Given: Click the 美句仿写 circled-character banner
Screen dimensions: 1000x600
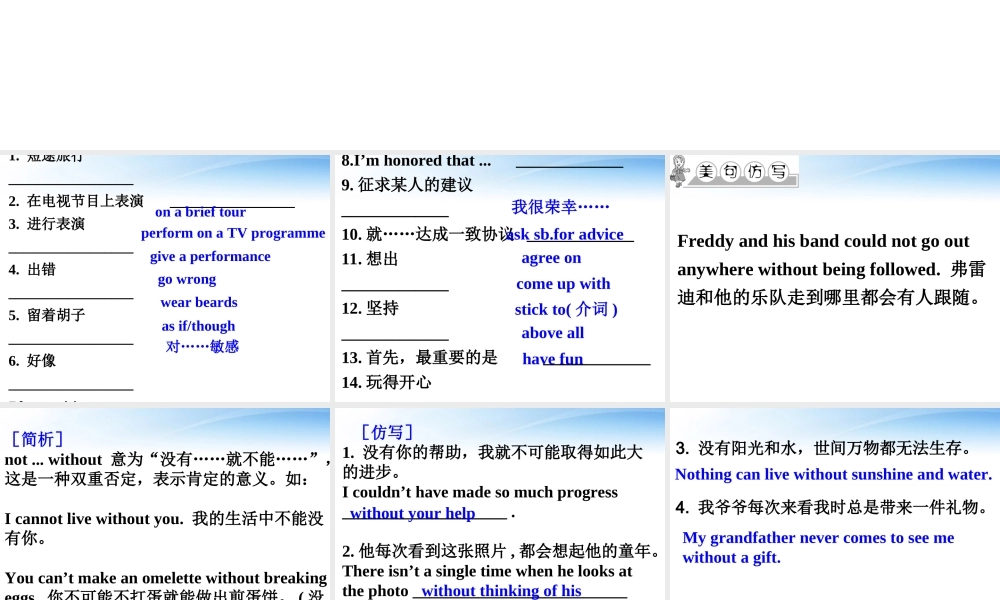Looking at the screenshot, I should pos(742,172).
